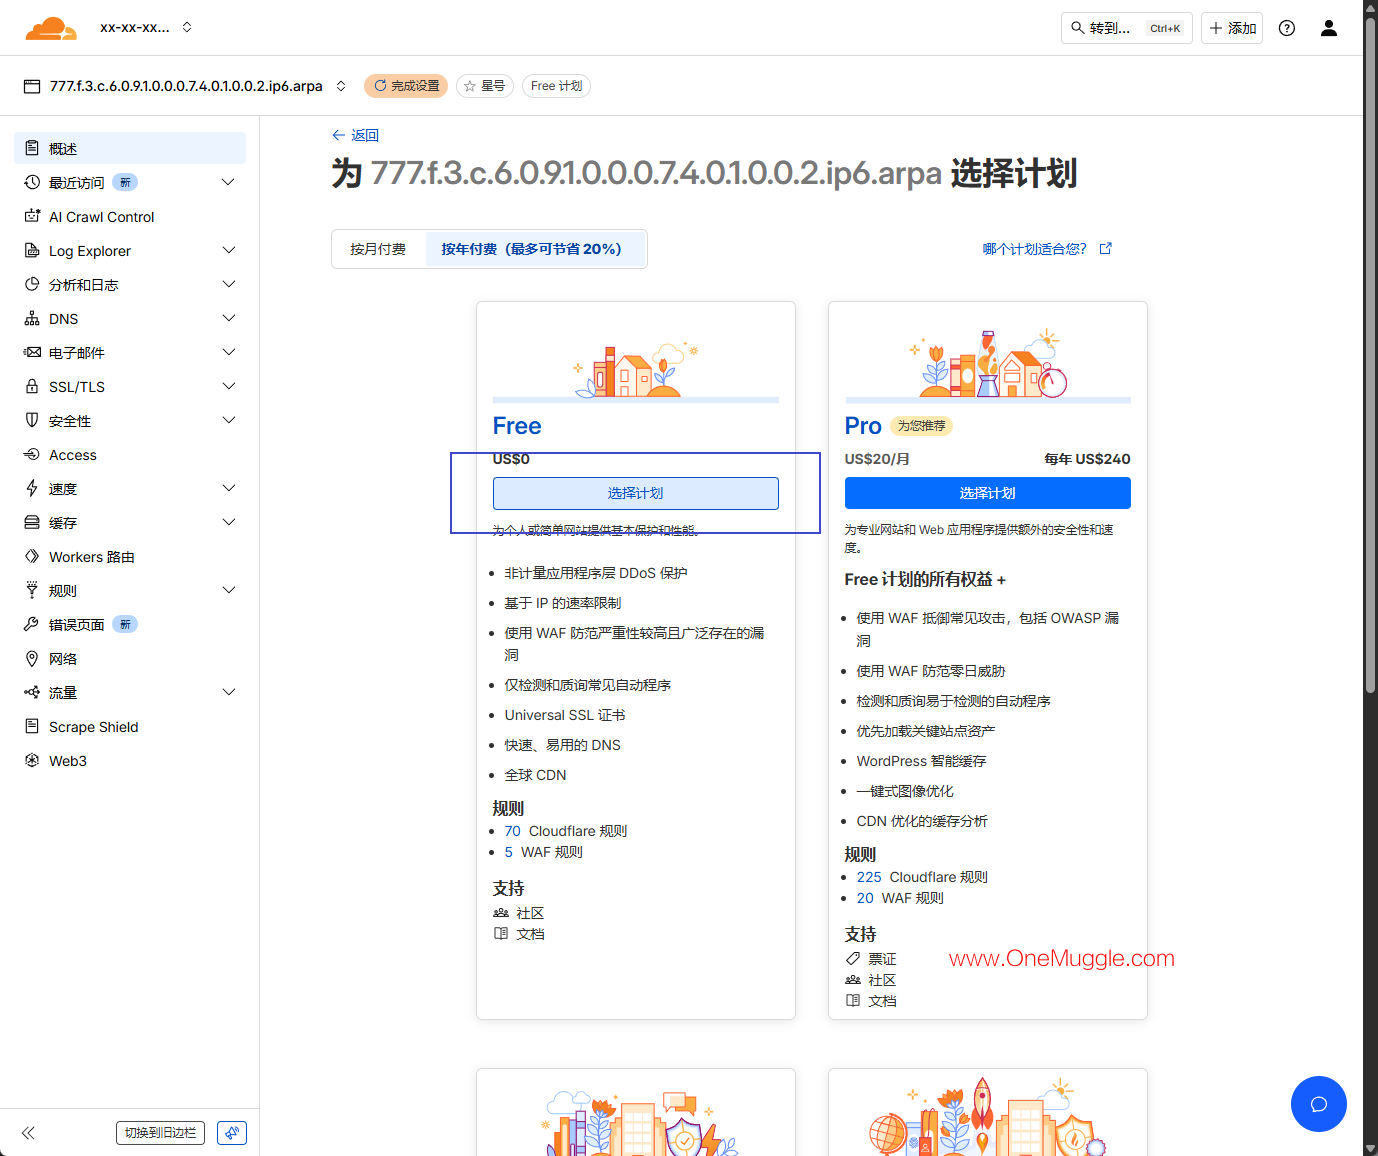Click the 转到 search field

coord(1127,28)
